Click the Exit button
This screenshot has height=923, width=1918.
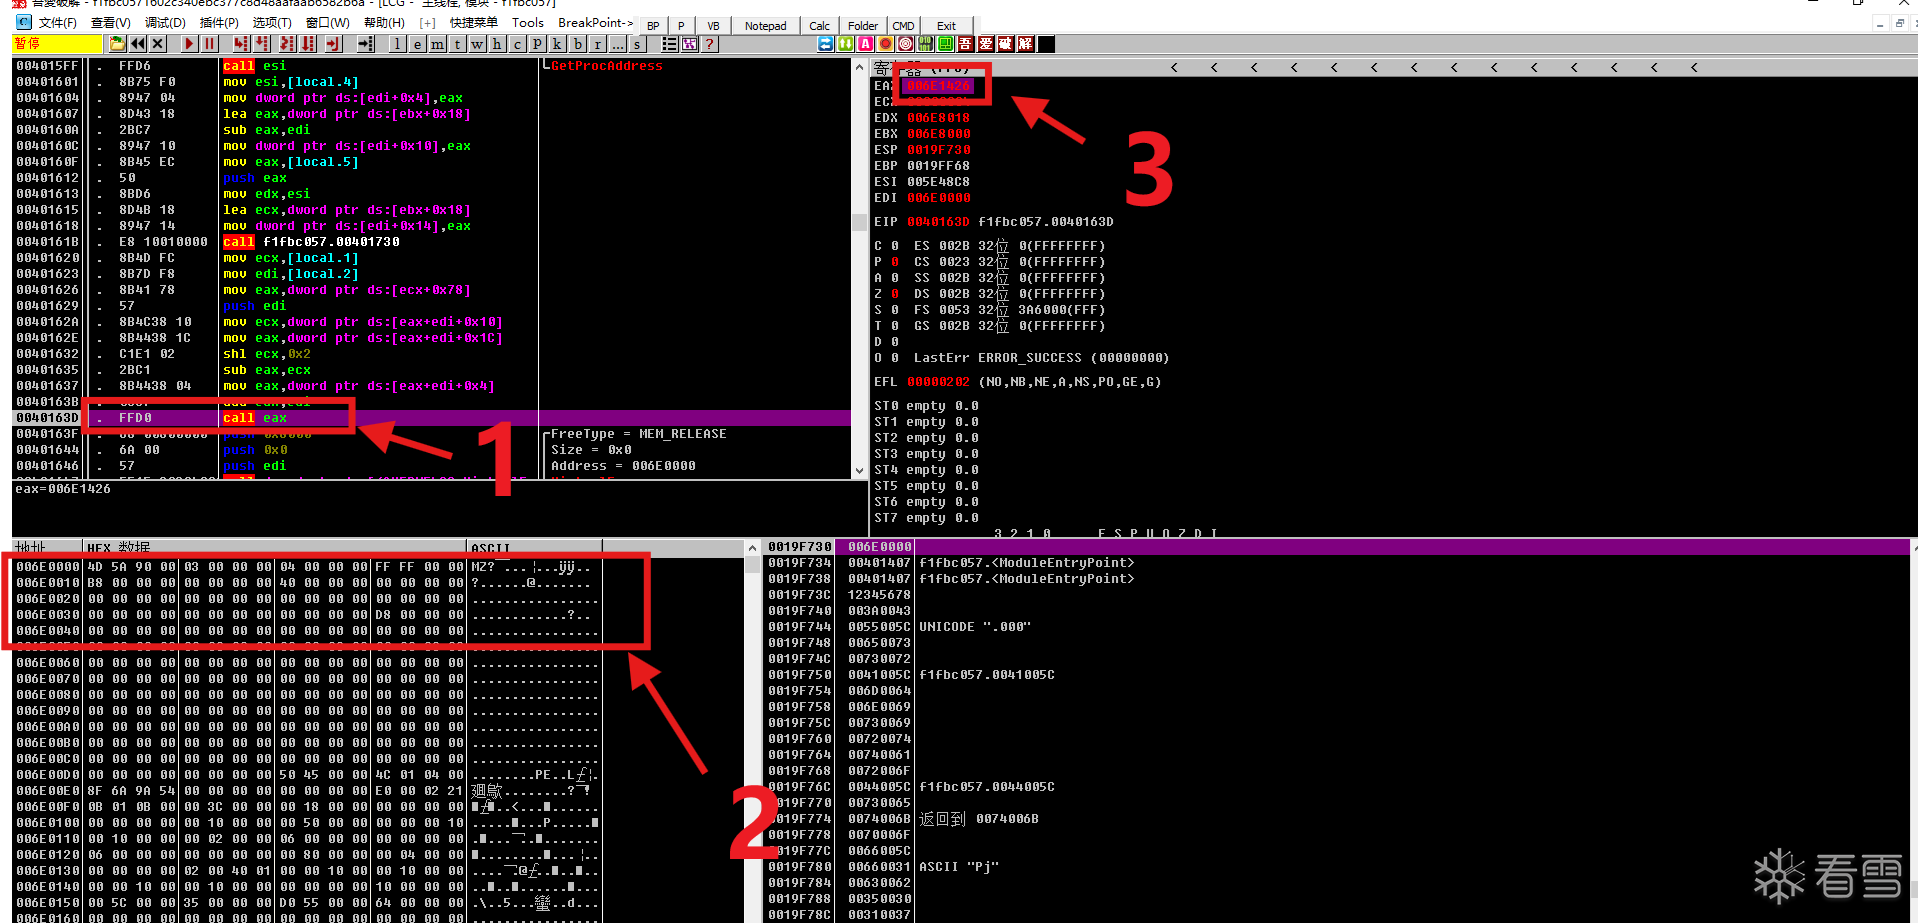point(946,26)
